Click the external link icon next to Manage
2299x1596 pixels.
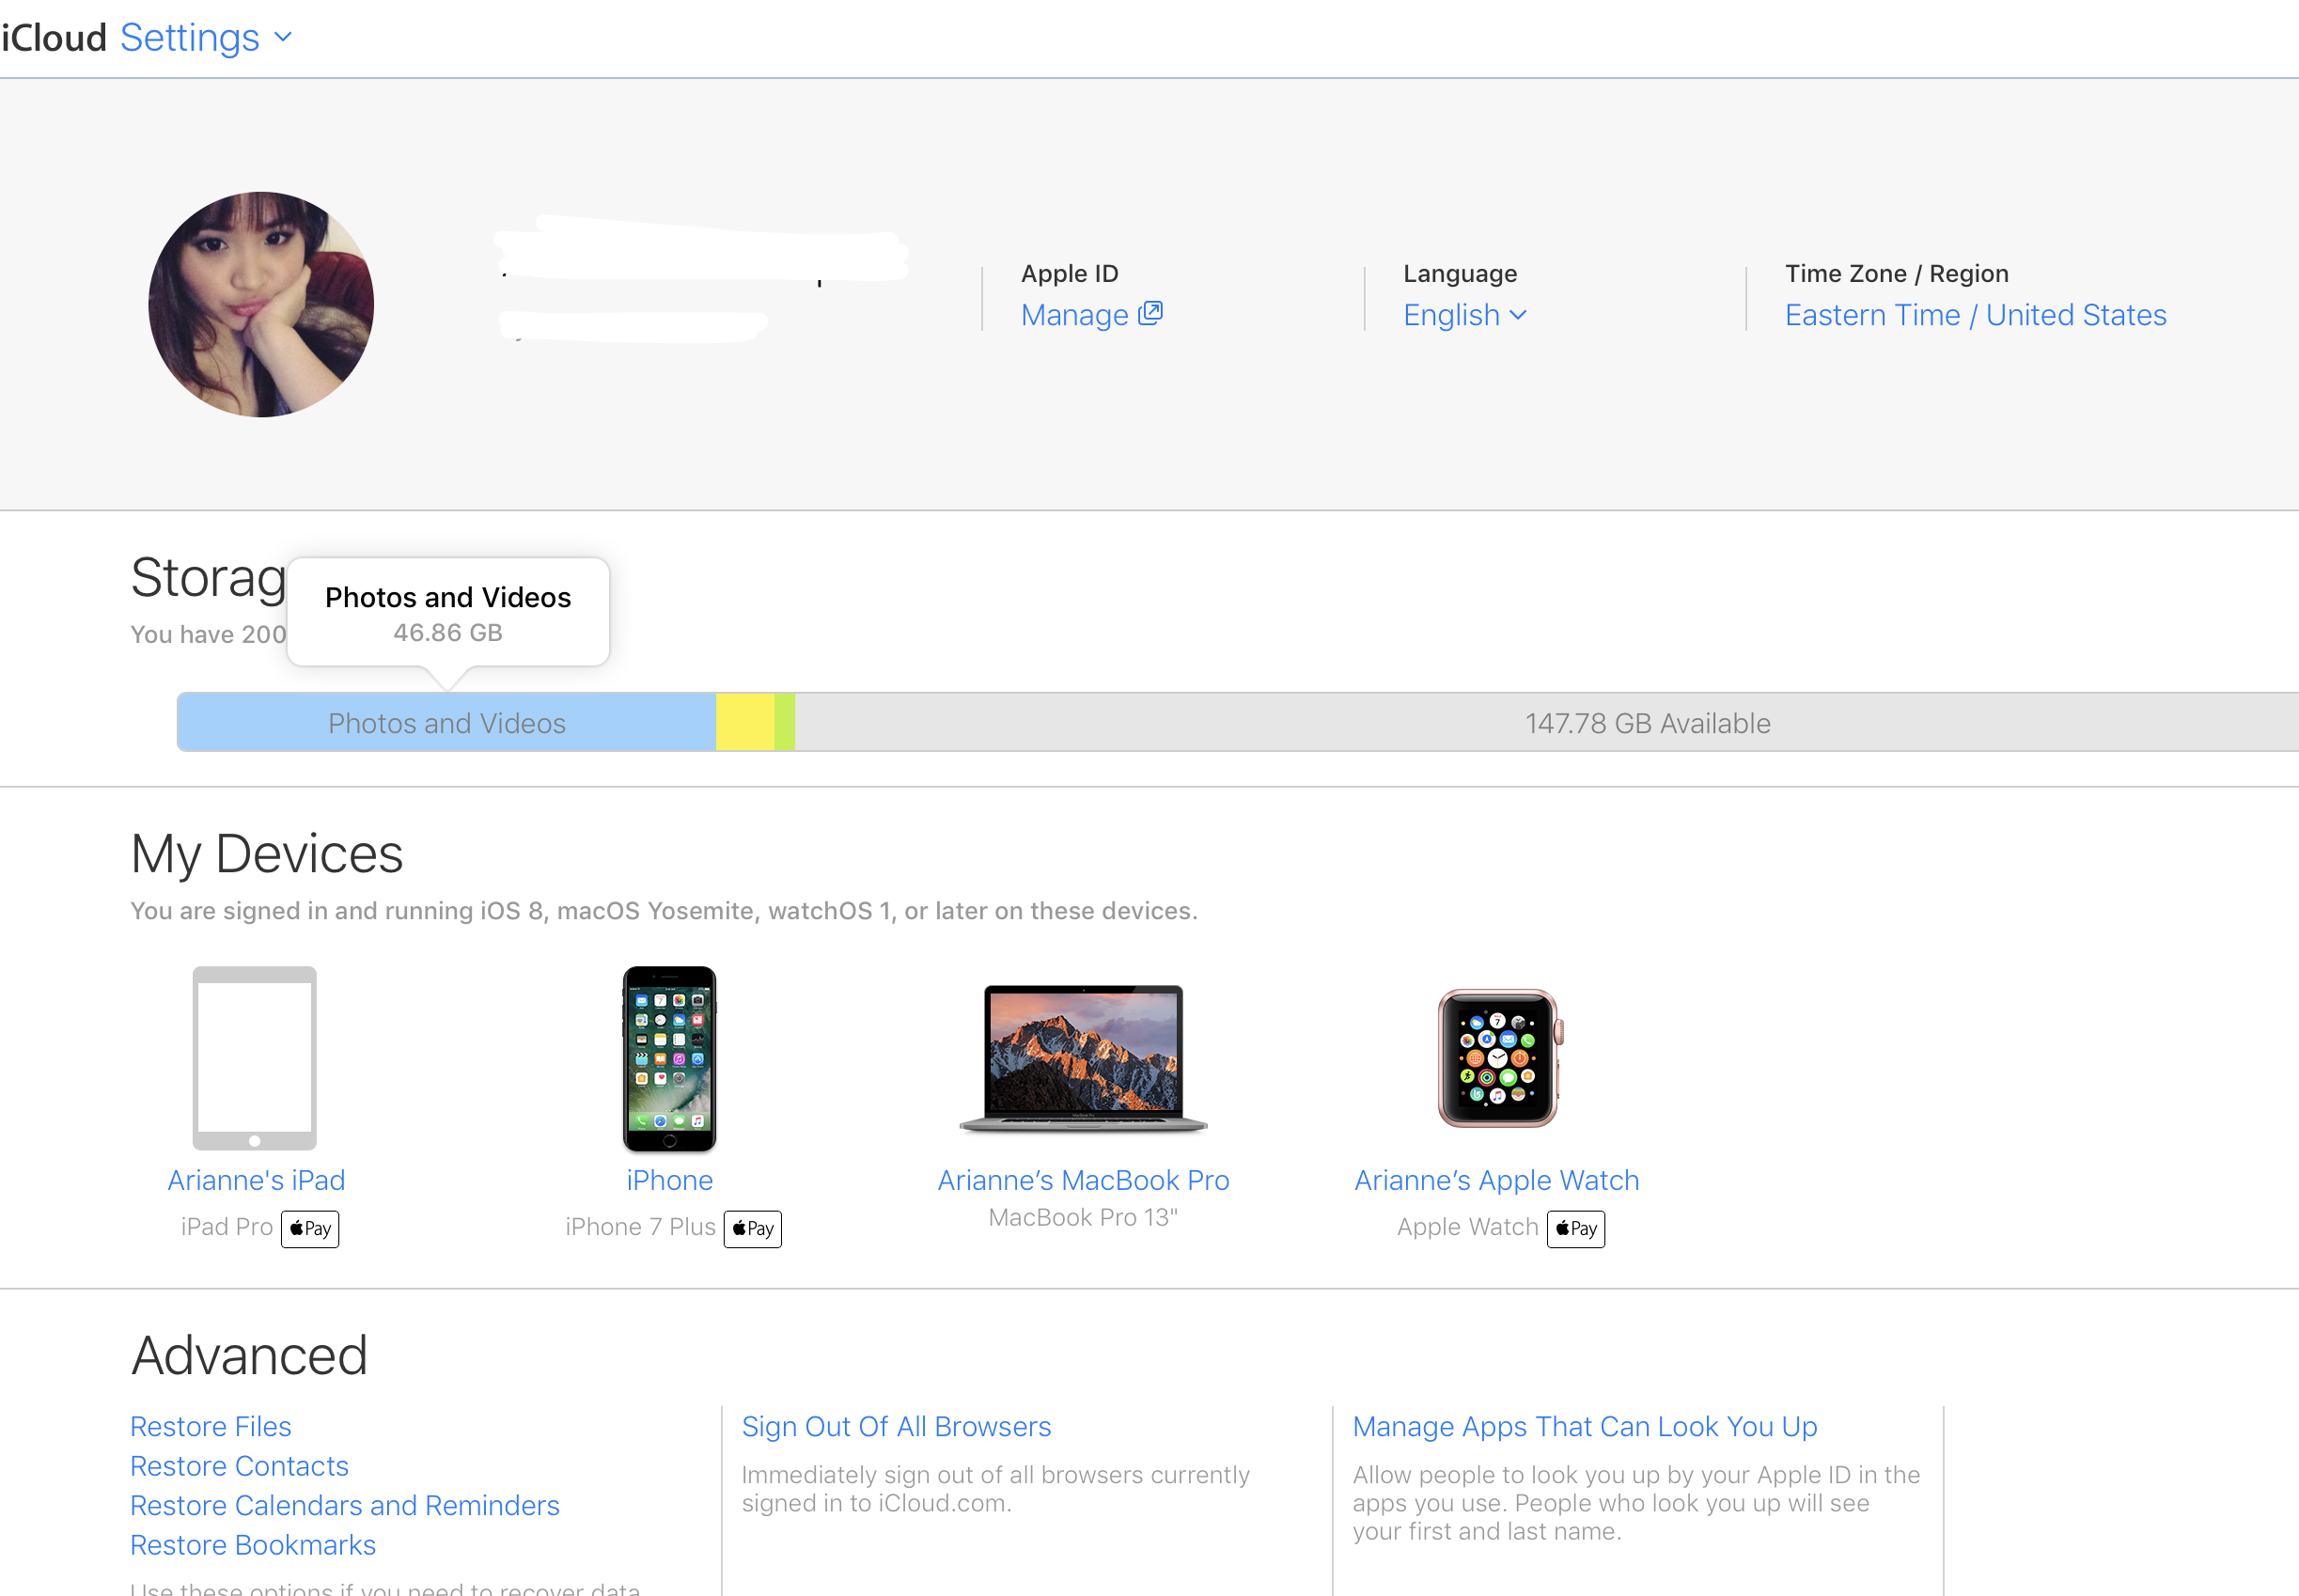coord(1150,313)
